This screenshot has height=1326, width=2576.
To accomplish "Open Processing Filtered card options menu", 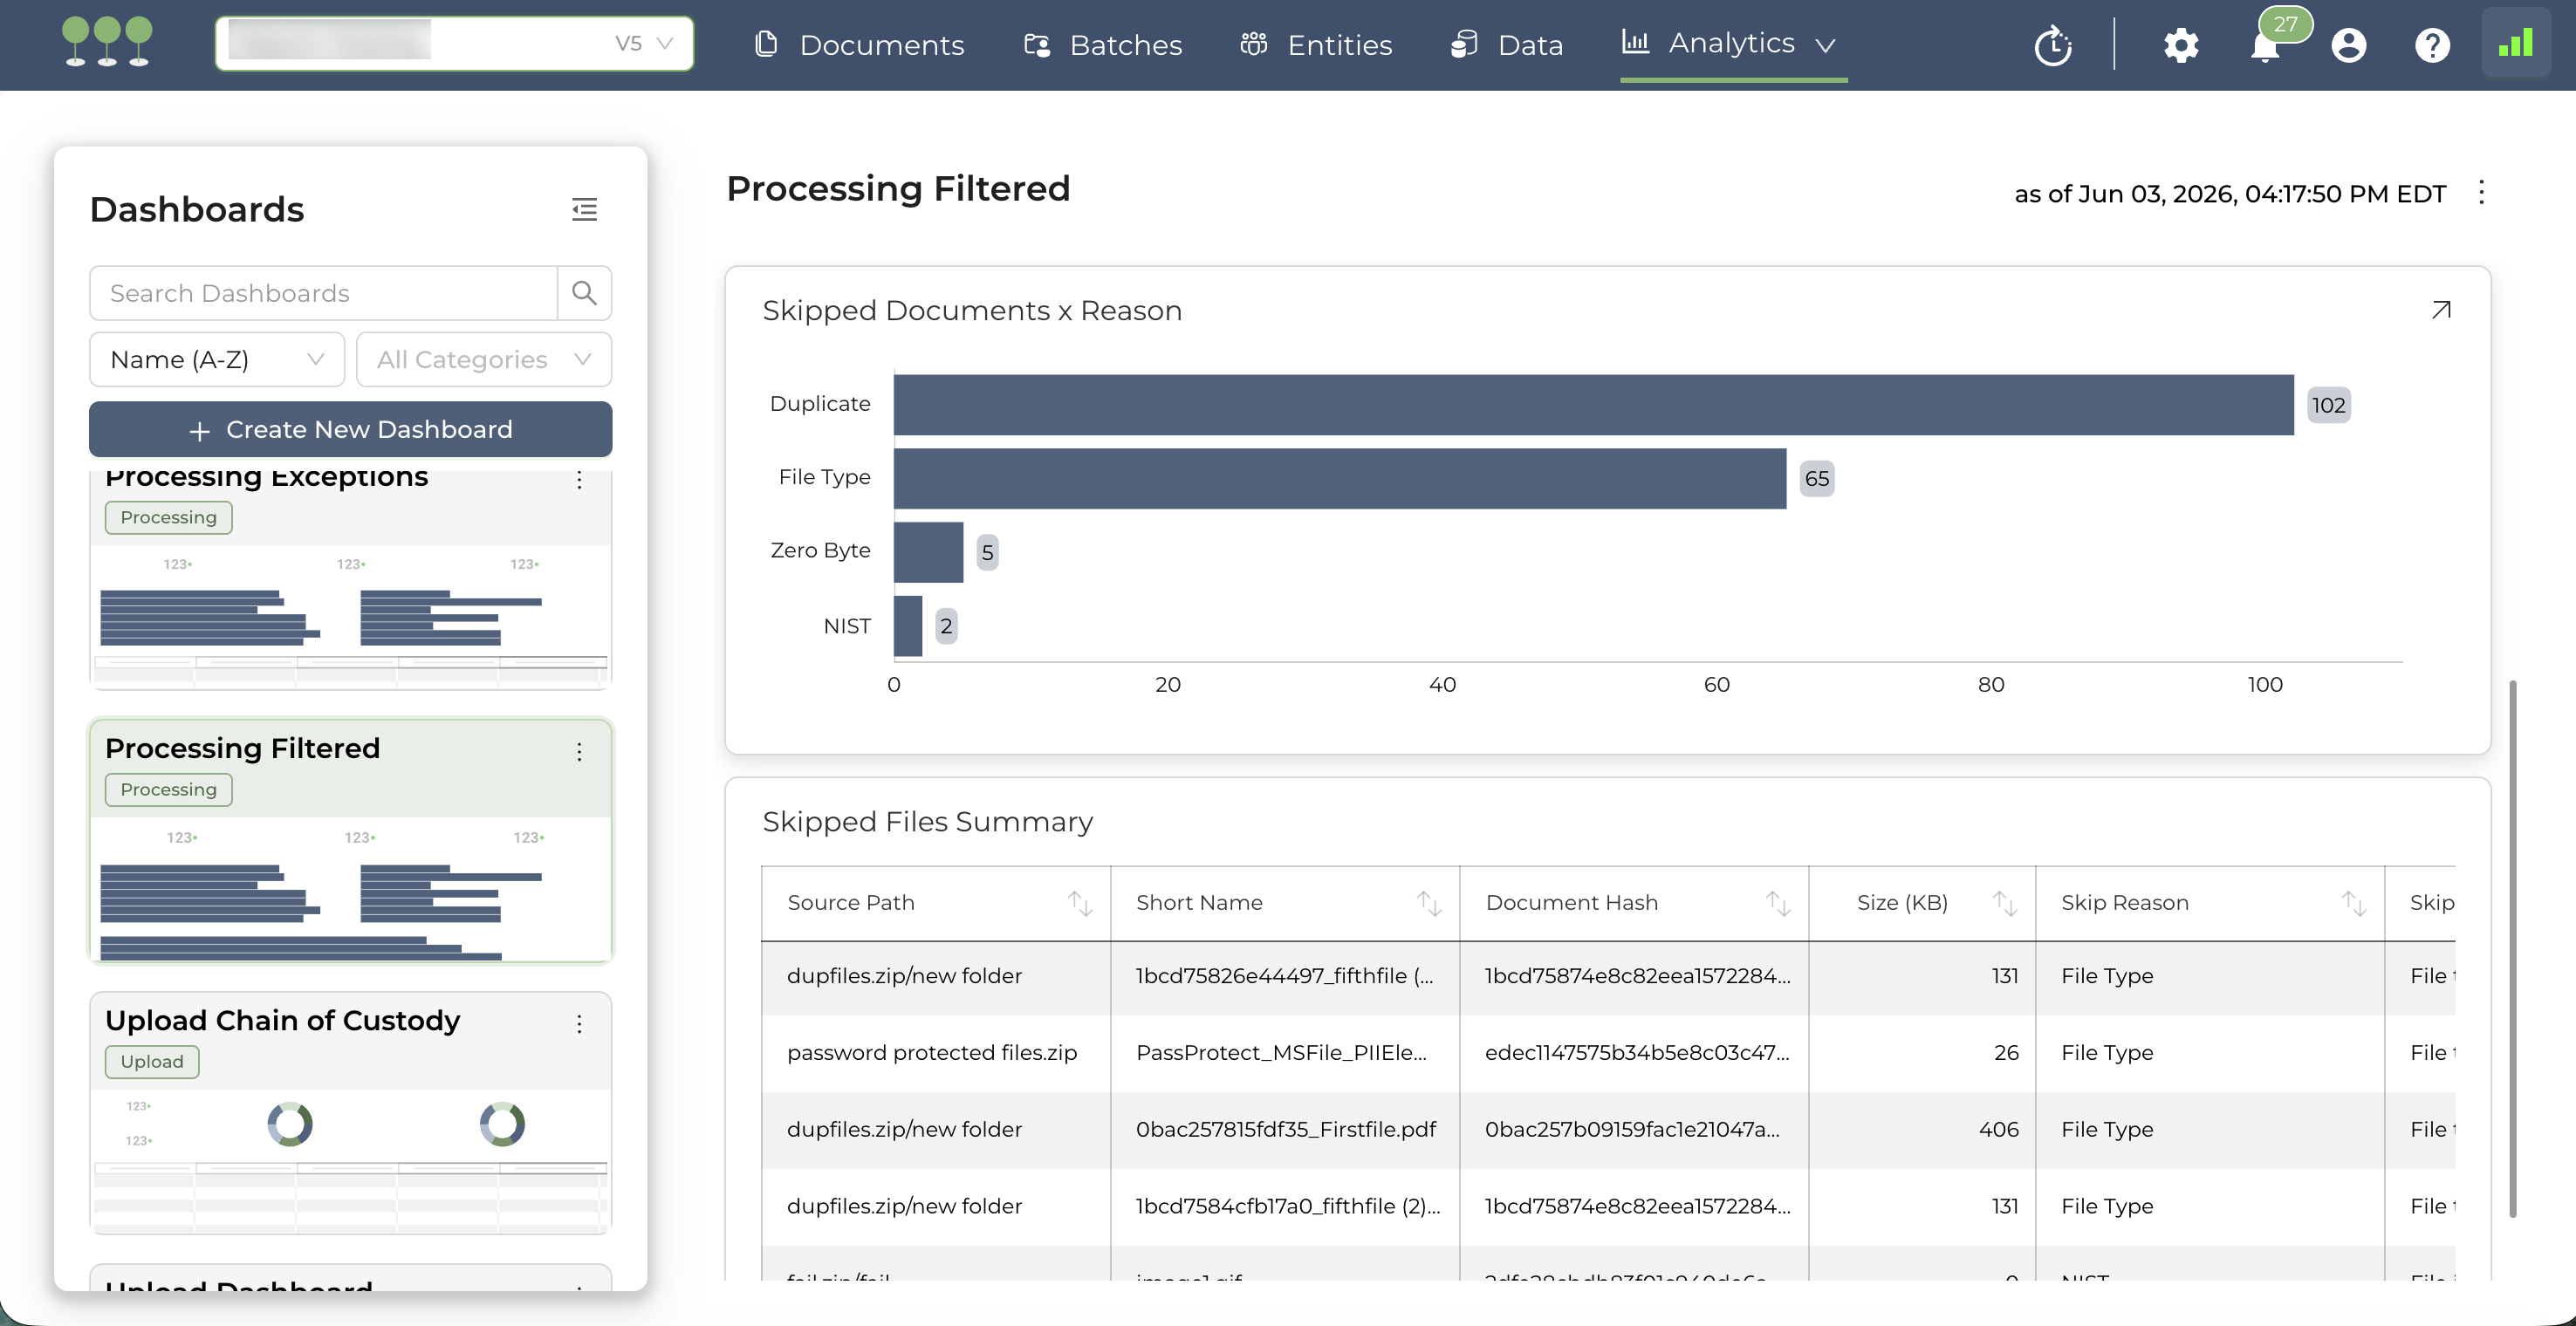I will (579, 752).
